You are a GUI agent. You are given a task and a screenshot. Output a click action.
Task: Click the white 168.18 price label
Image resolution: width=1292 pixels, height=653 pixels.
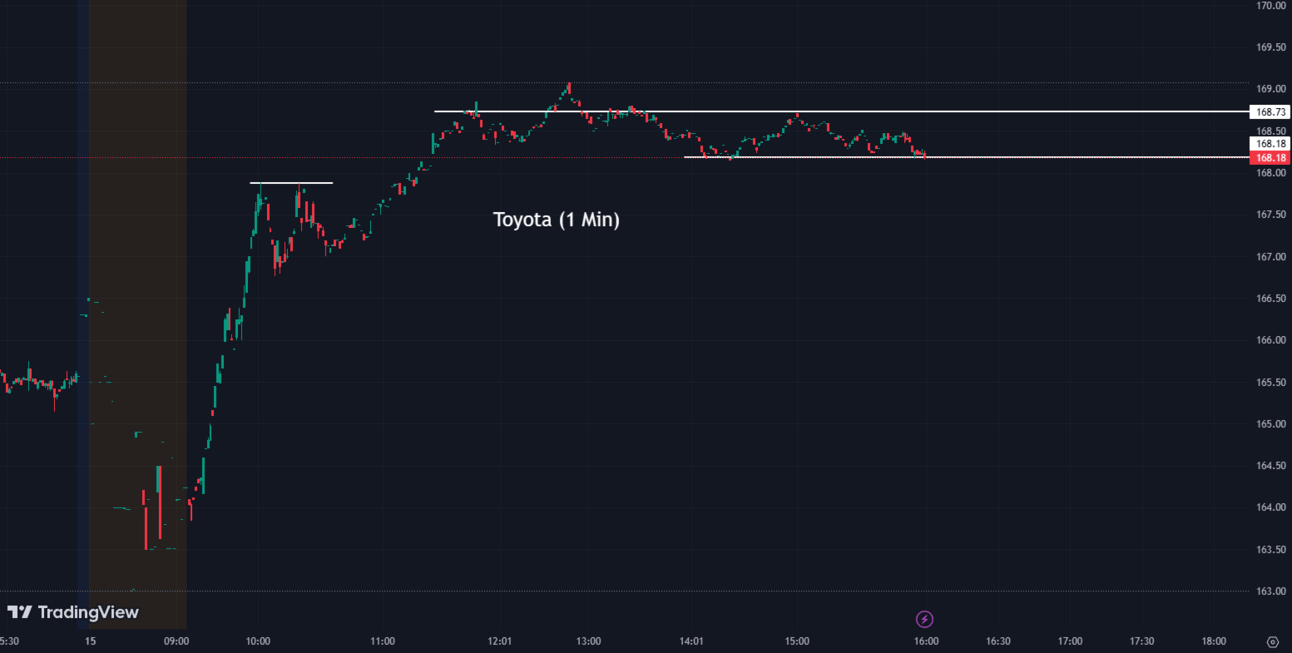[x=1270, y=144]
